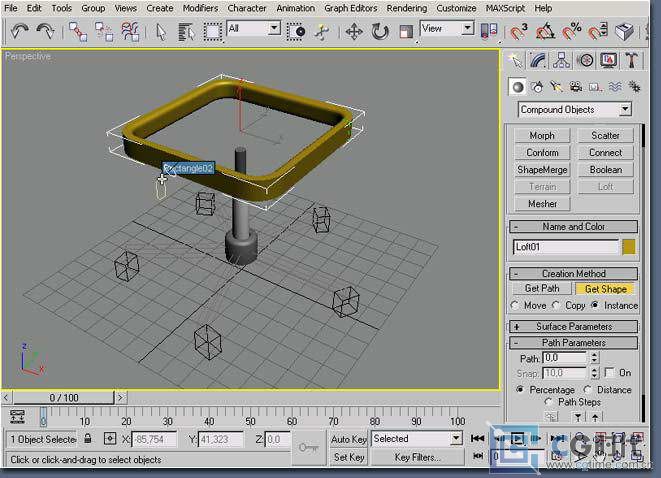This screenshot has height=478, width=661.
Task: Open the Compound Objects dropdown
Action: click(575, 110)
